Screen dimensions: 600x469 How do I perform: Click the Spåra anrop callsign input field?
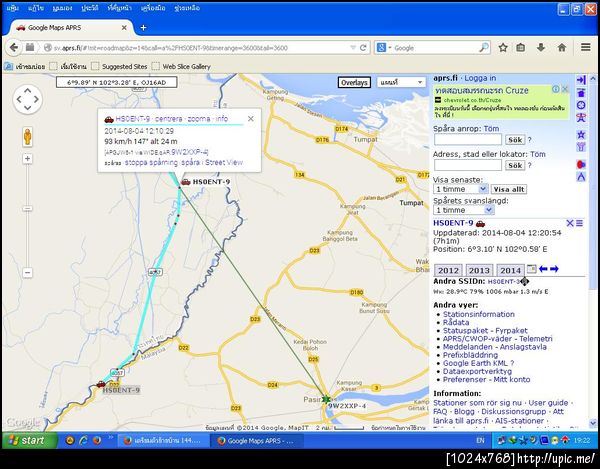tap(468, 139)
